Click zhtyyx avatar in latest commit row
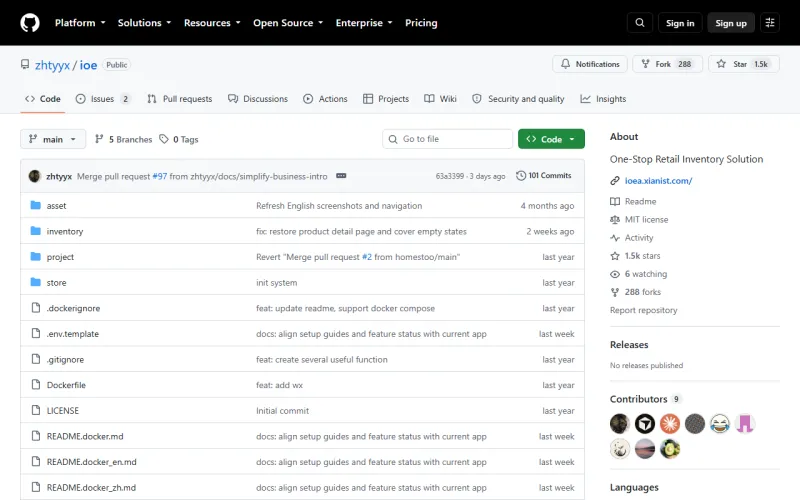 35,176
